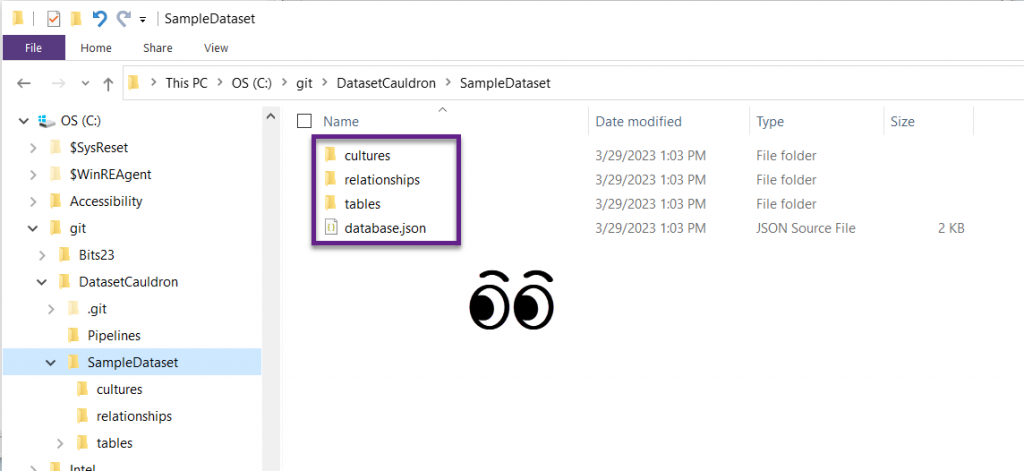Click the 2 KB size value

coord(950,229)
